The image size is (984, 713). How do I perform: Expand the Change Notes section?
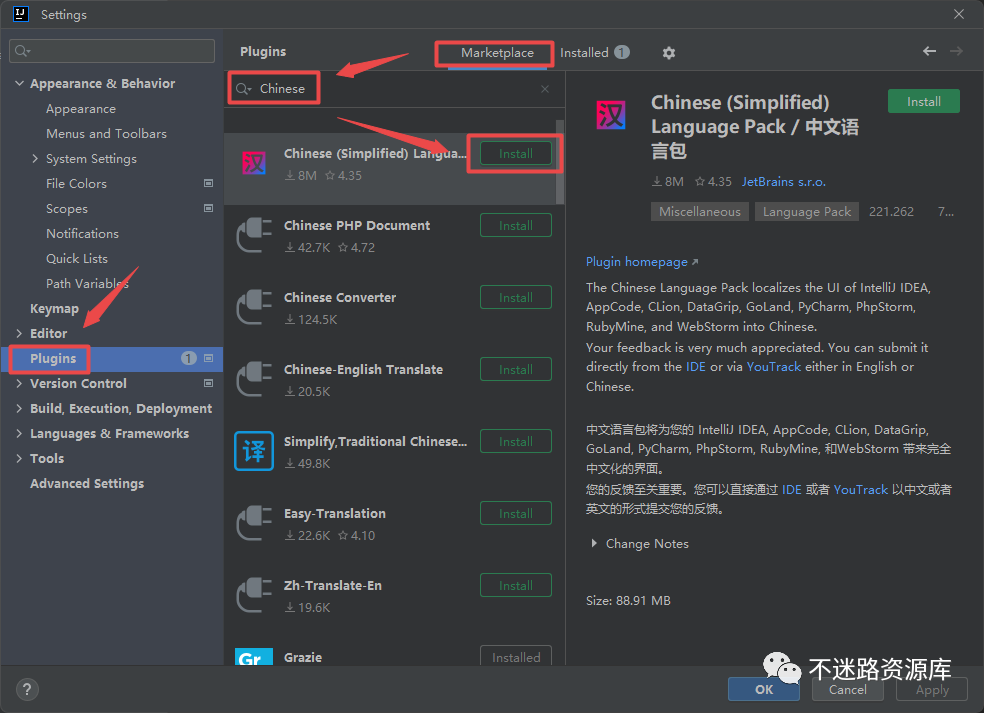pyautogui.click(x=594, y=544)
